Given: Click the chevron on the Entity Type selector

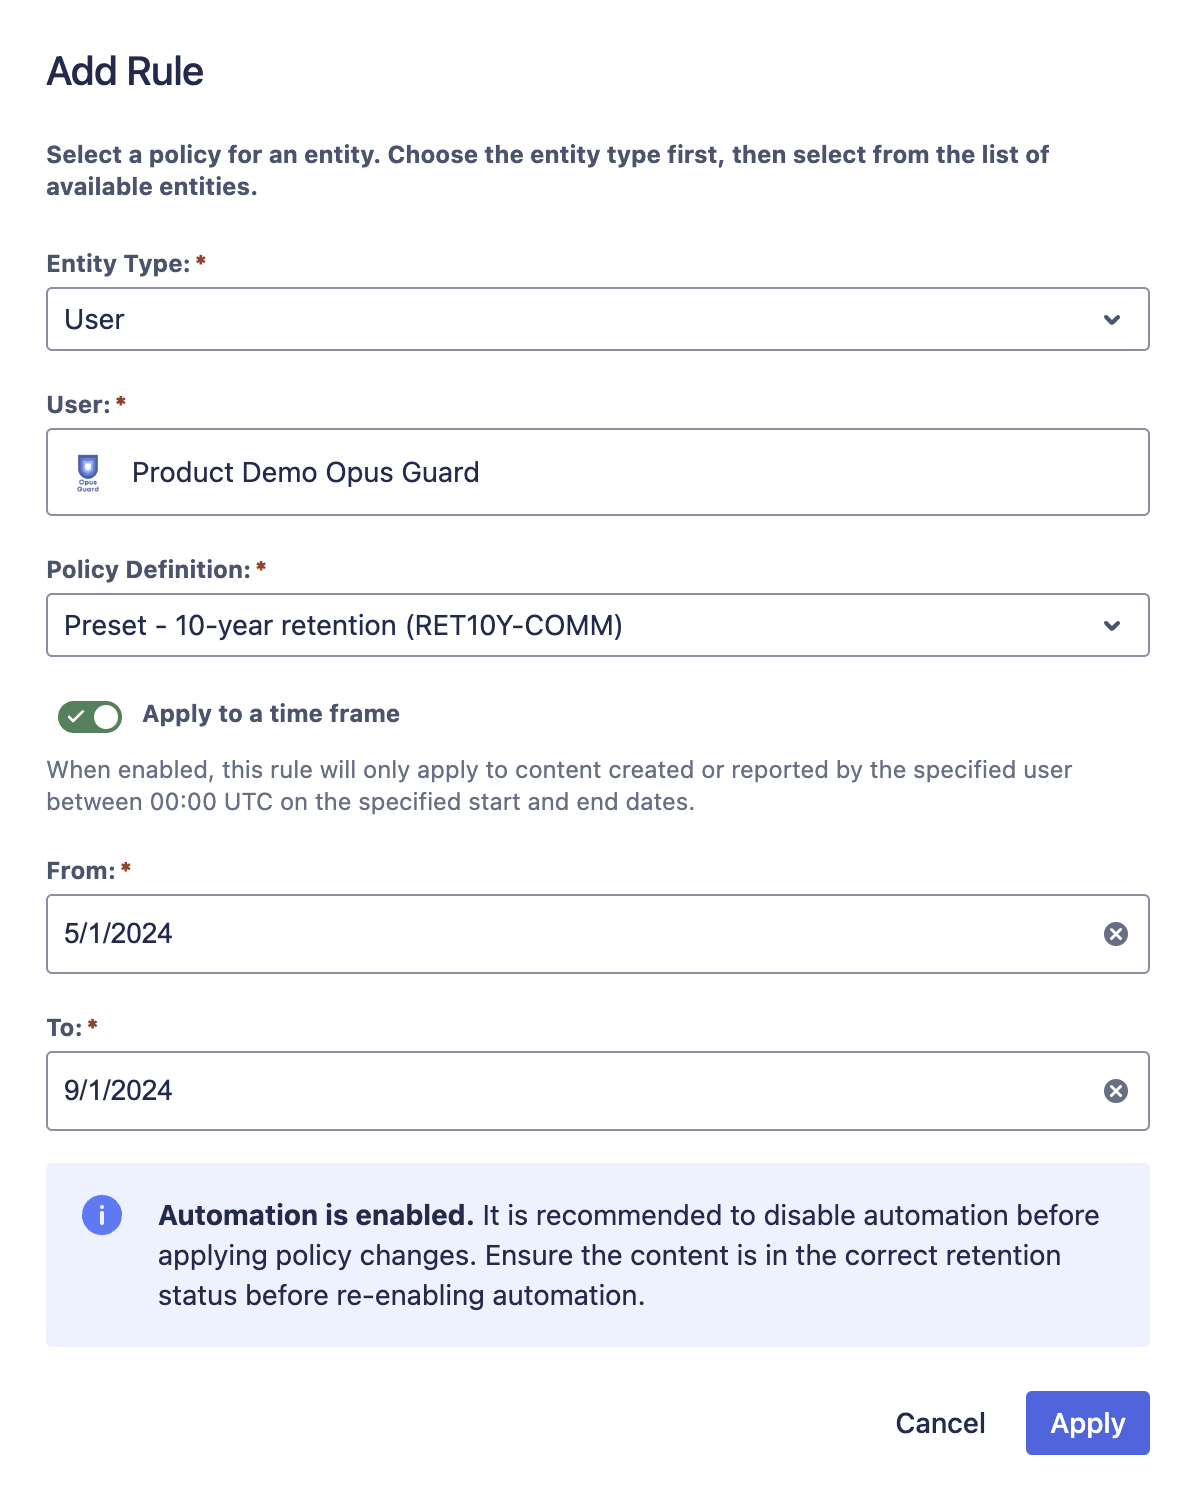Looking at the screenshot, I should [1113, 319].
